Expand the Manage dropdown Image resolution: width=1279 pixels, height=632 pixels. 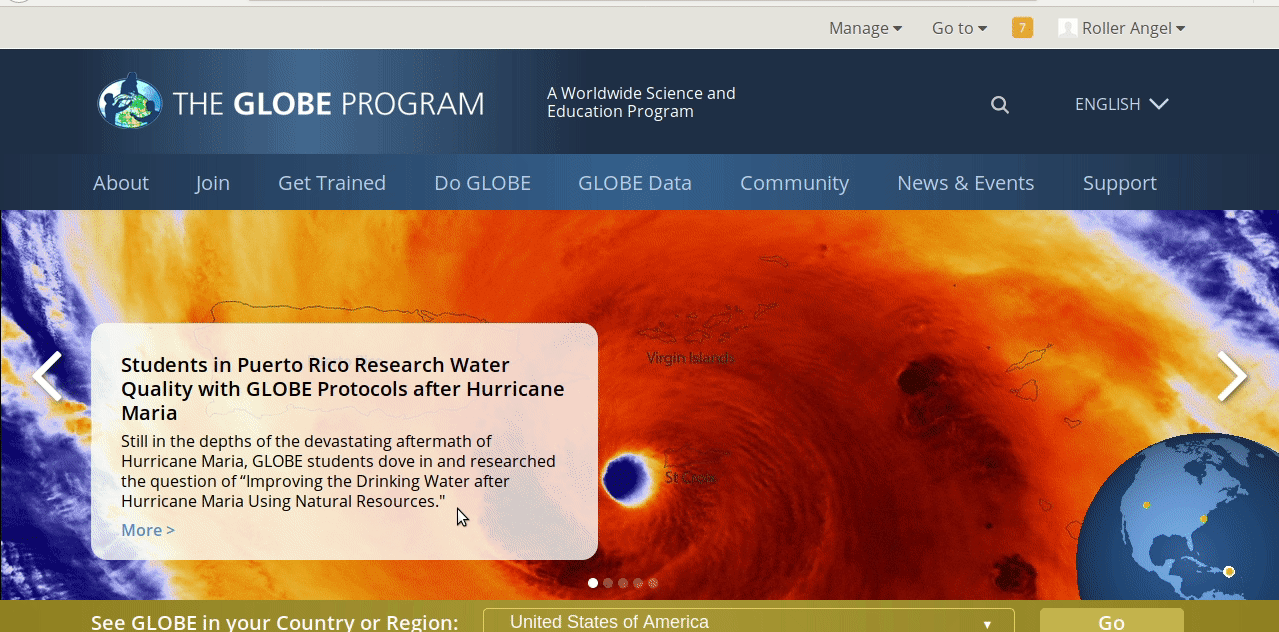pos(865,28)
